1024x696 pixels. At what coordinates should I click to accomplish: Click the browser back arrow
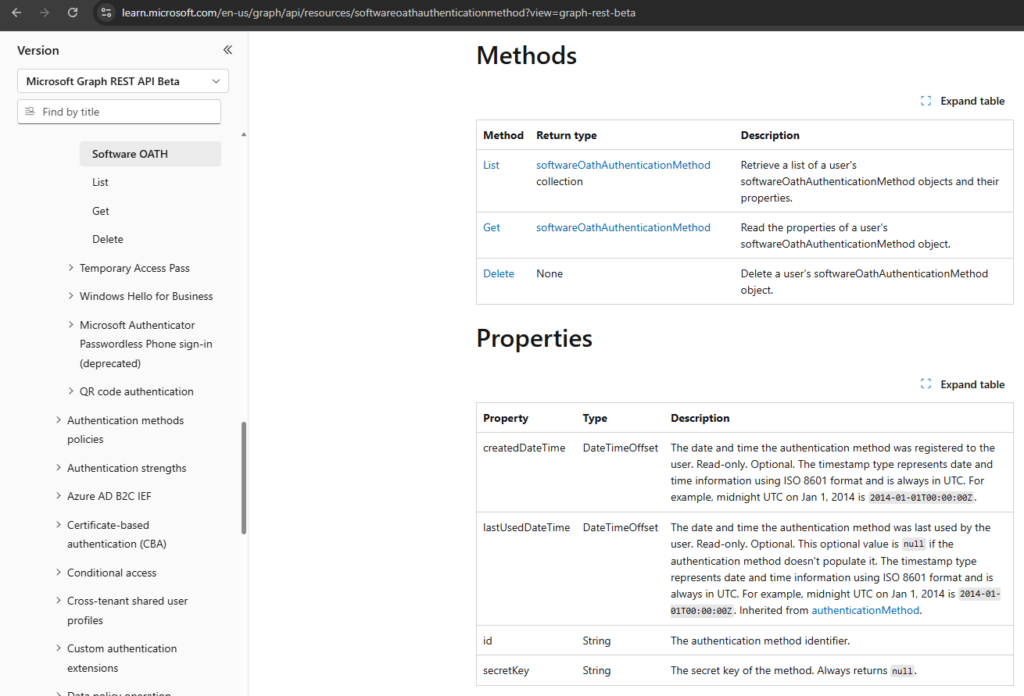pos(16,12)
